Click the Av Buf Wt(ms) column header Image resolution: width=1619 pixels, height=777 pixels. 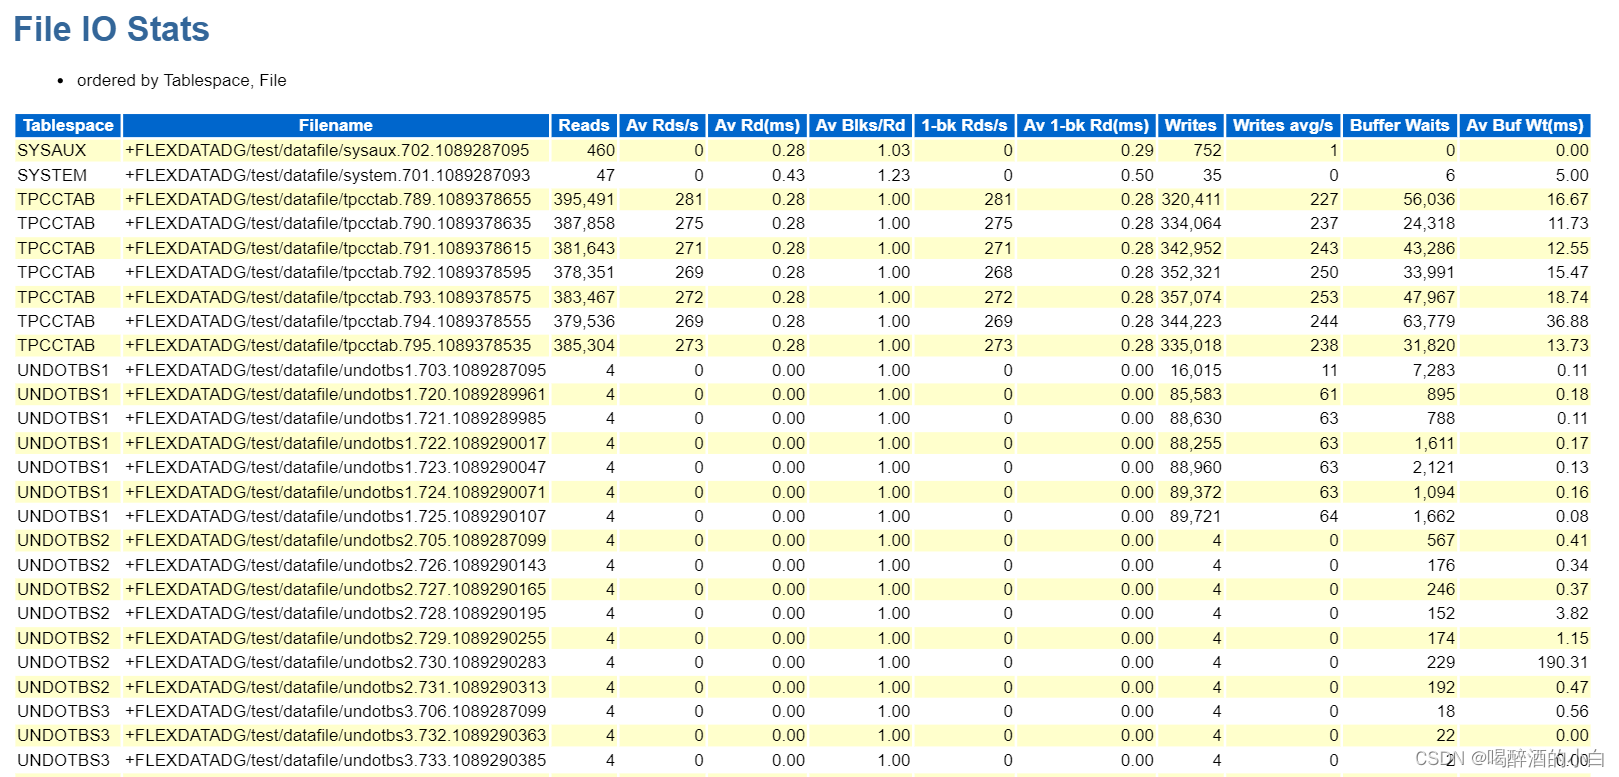(1524, 125)
